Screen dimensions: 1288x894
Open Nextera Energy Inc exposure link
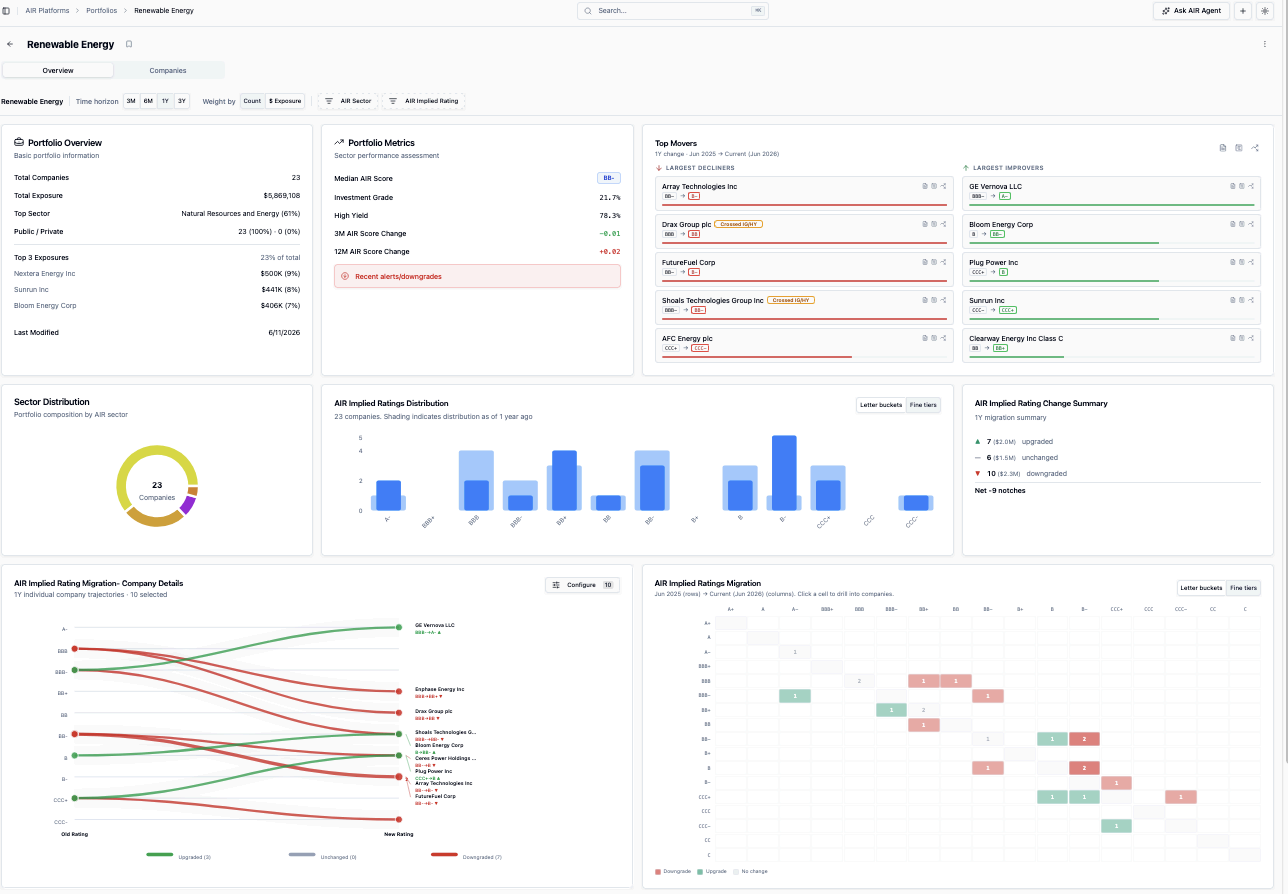pyautogui.click(x=45, y=273)
